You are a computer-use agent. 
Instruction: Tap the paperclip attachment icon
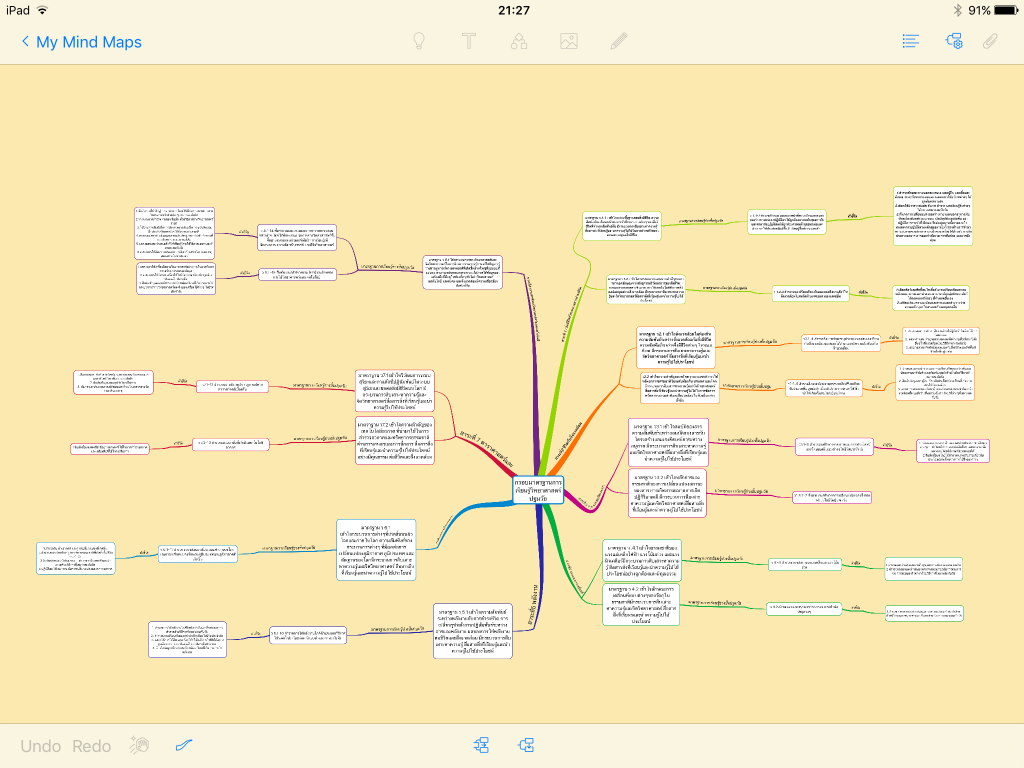coord(991,42)
